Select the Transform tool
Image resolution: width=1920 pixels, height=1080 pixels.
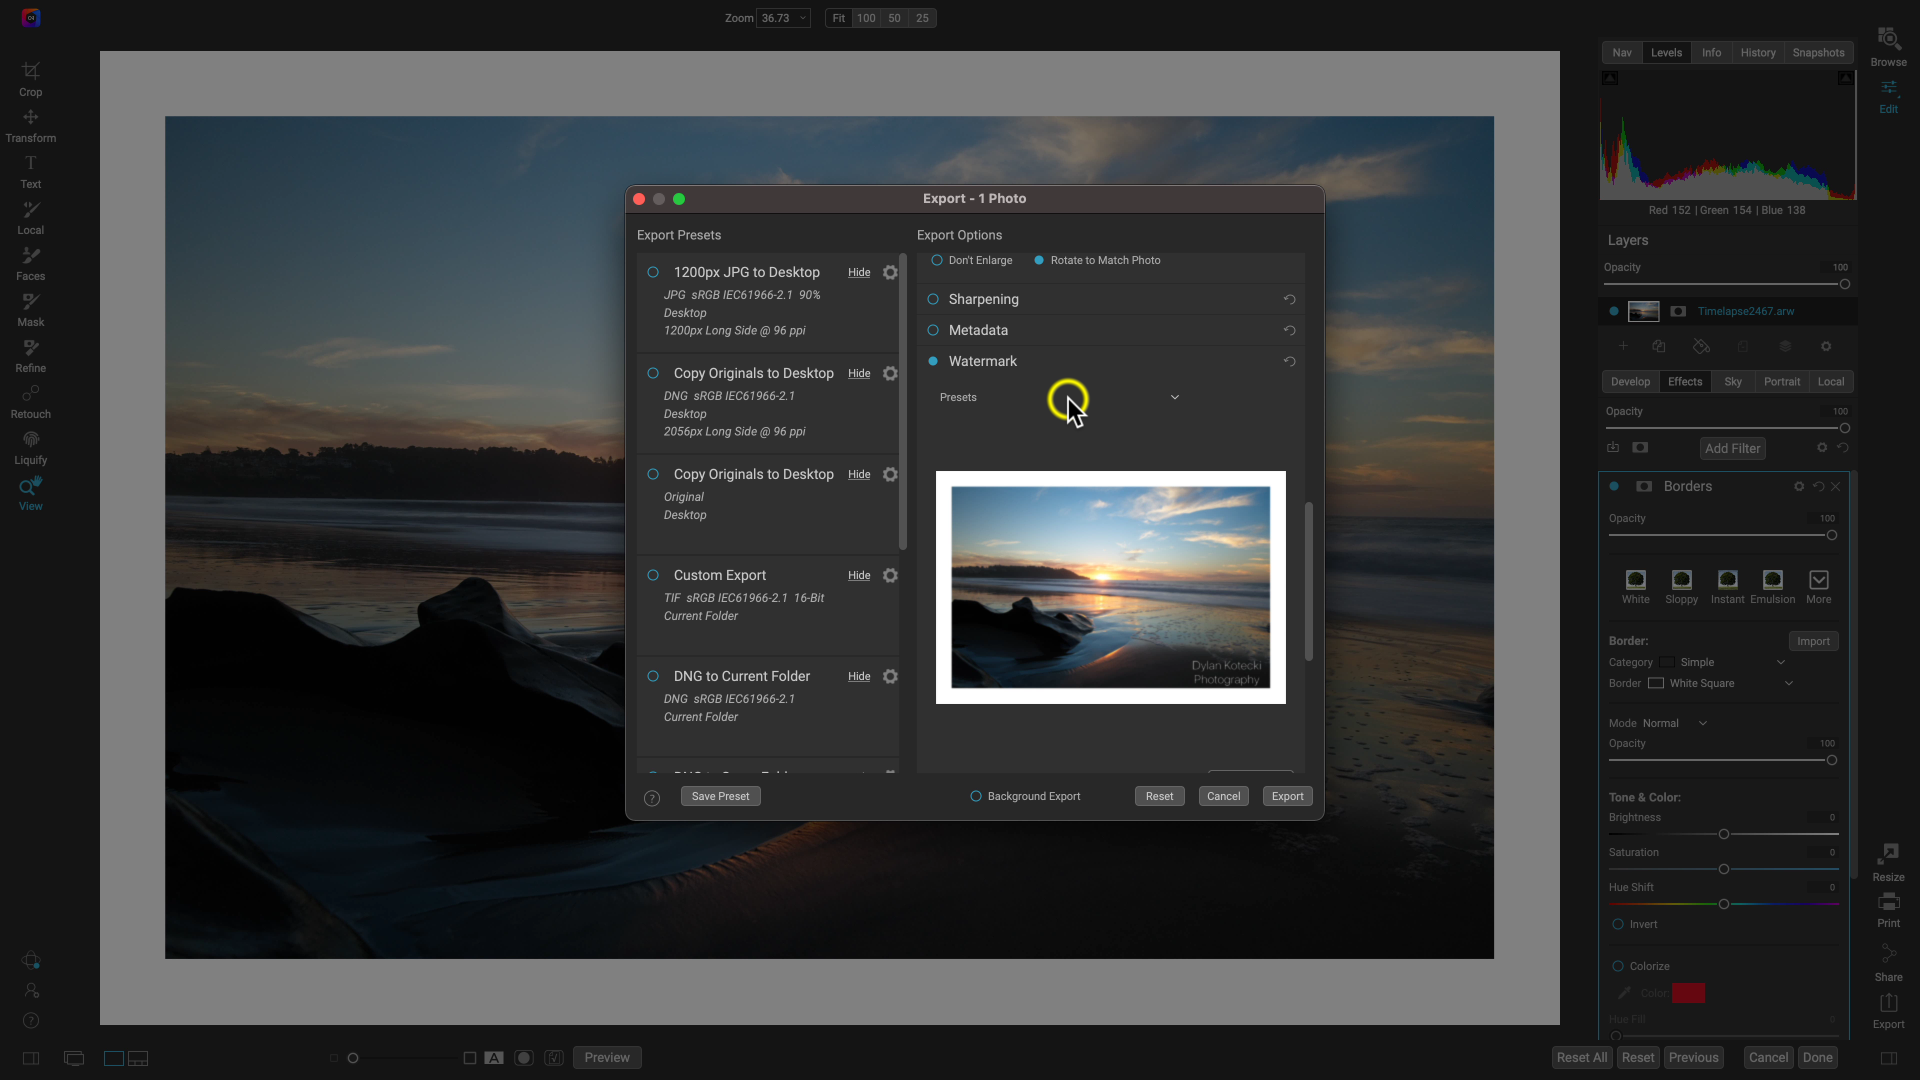click(31, 126)
